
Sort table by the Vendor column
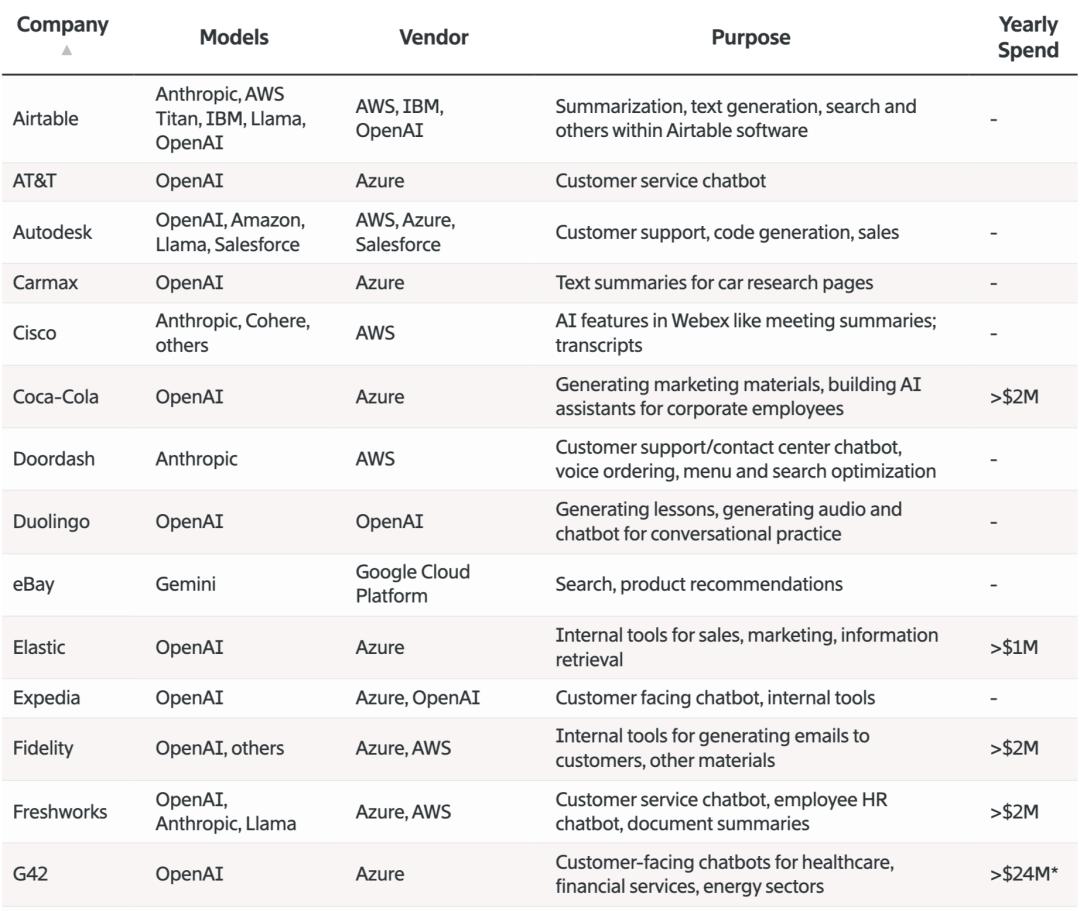pyautogui.click(x=433, y=37)
